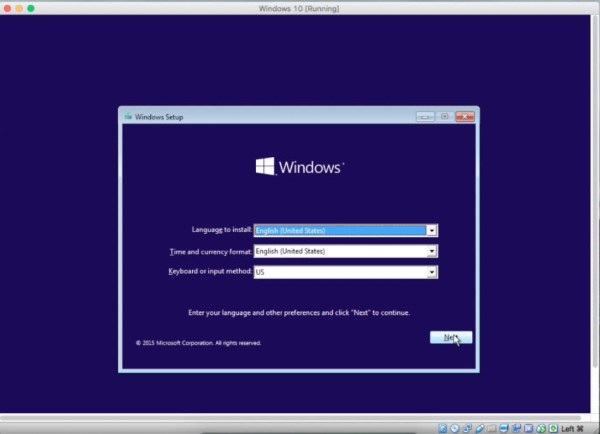Close the Windows Setup dialog with red X
The image size is (600, 434).
coord(465,116)
